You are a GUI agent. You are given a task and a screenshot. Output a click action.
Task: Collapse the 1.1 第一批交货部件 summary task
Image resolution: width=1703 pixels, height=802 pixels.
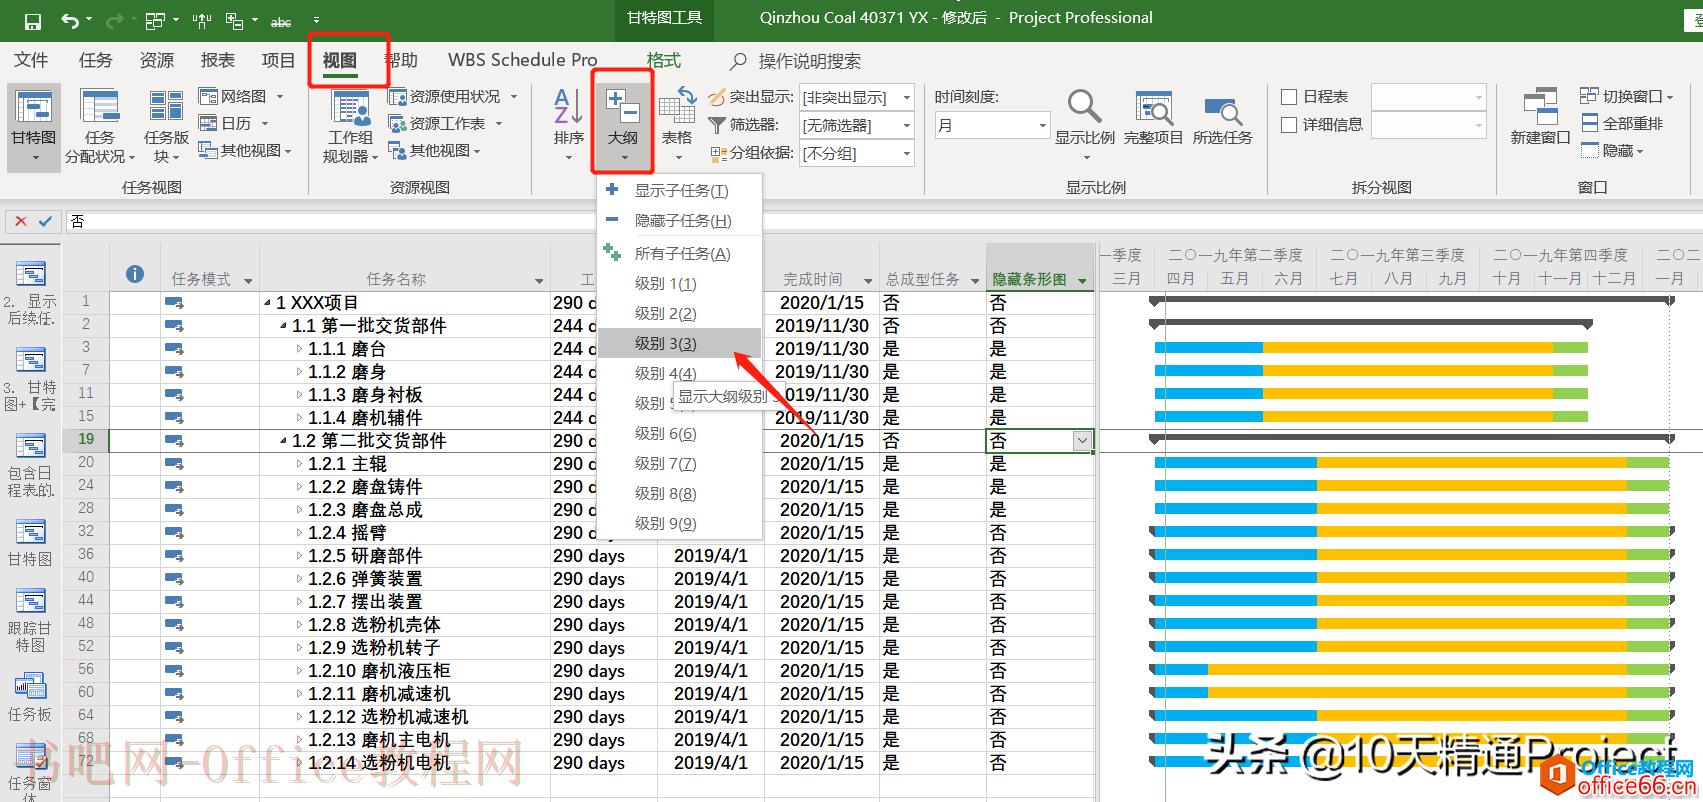coord(283,326)
